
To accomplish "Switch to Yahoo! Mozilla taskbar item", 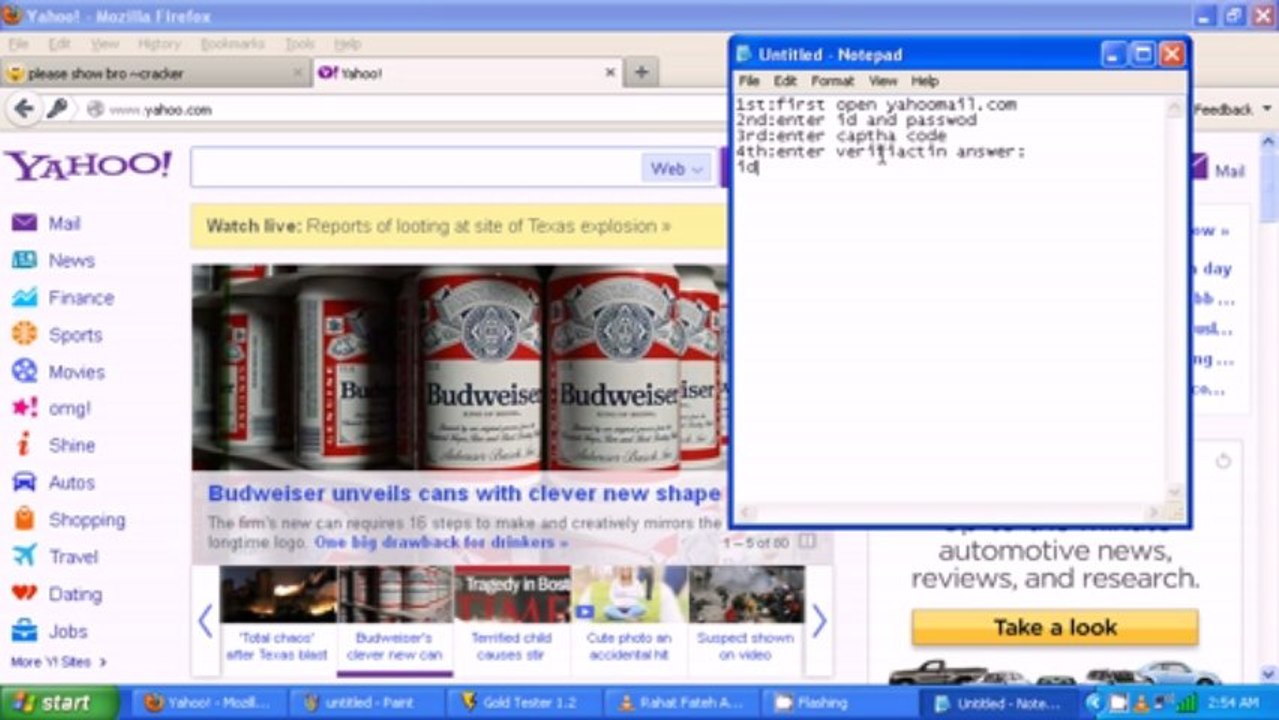I will coord(210,703).
